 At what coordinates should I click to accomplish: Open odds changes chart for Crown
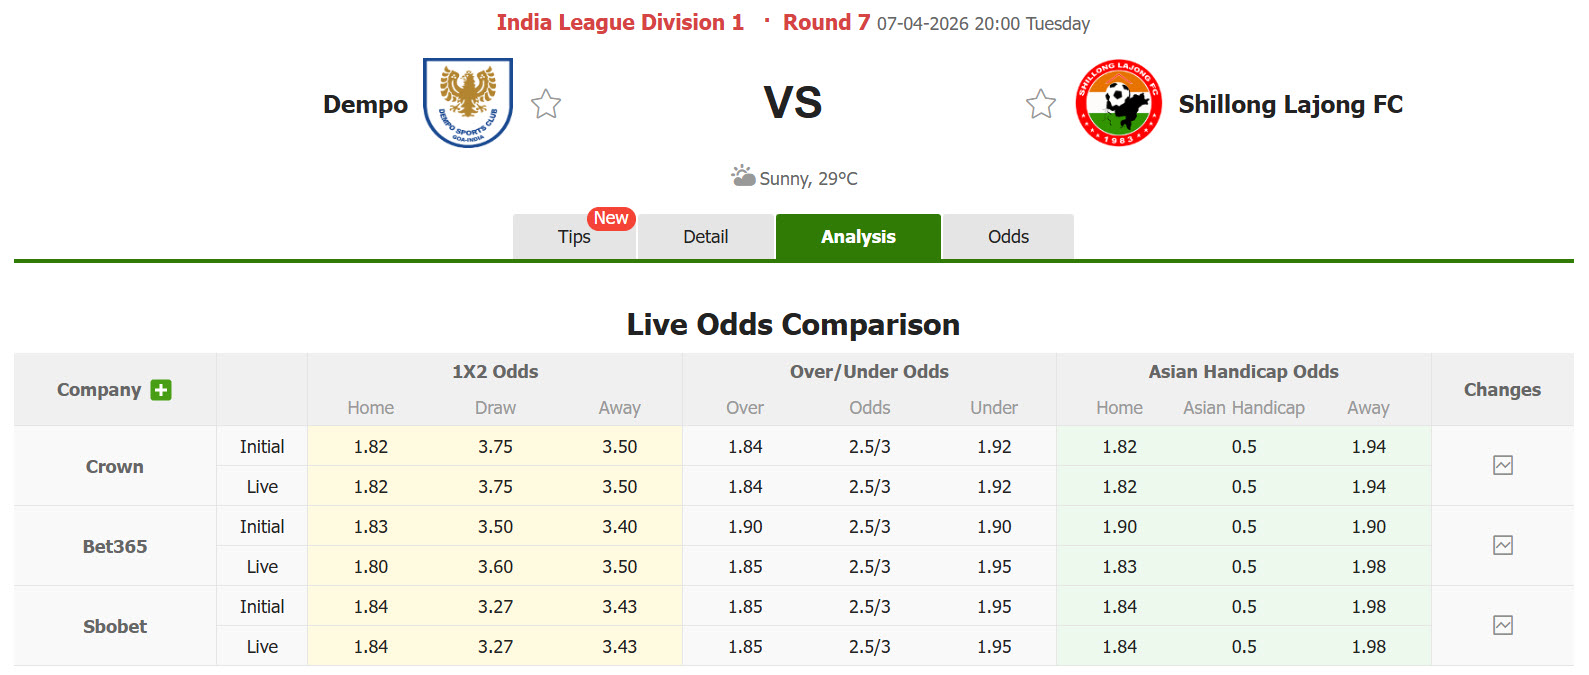pos(1503,466)
